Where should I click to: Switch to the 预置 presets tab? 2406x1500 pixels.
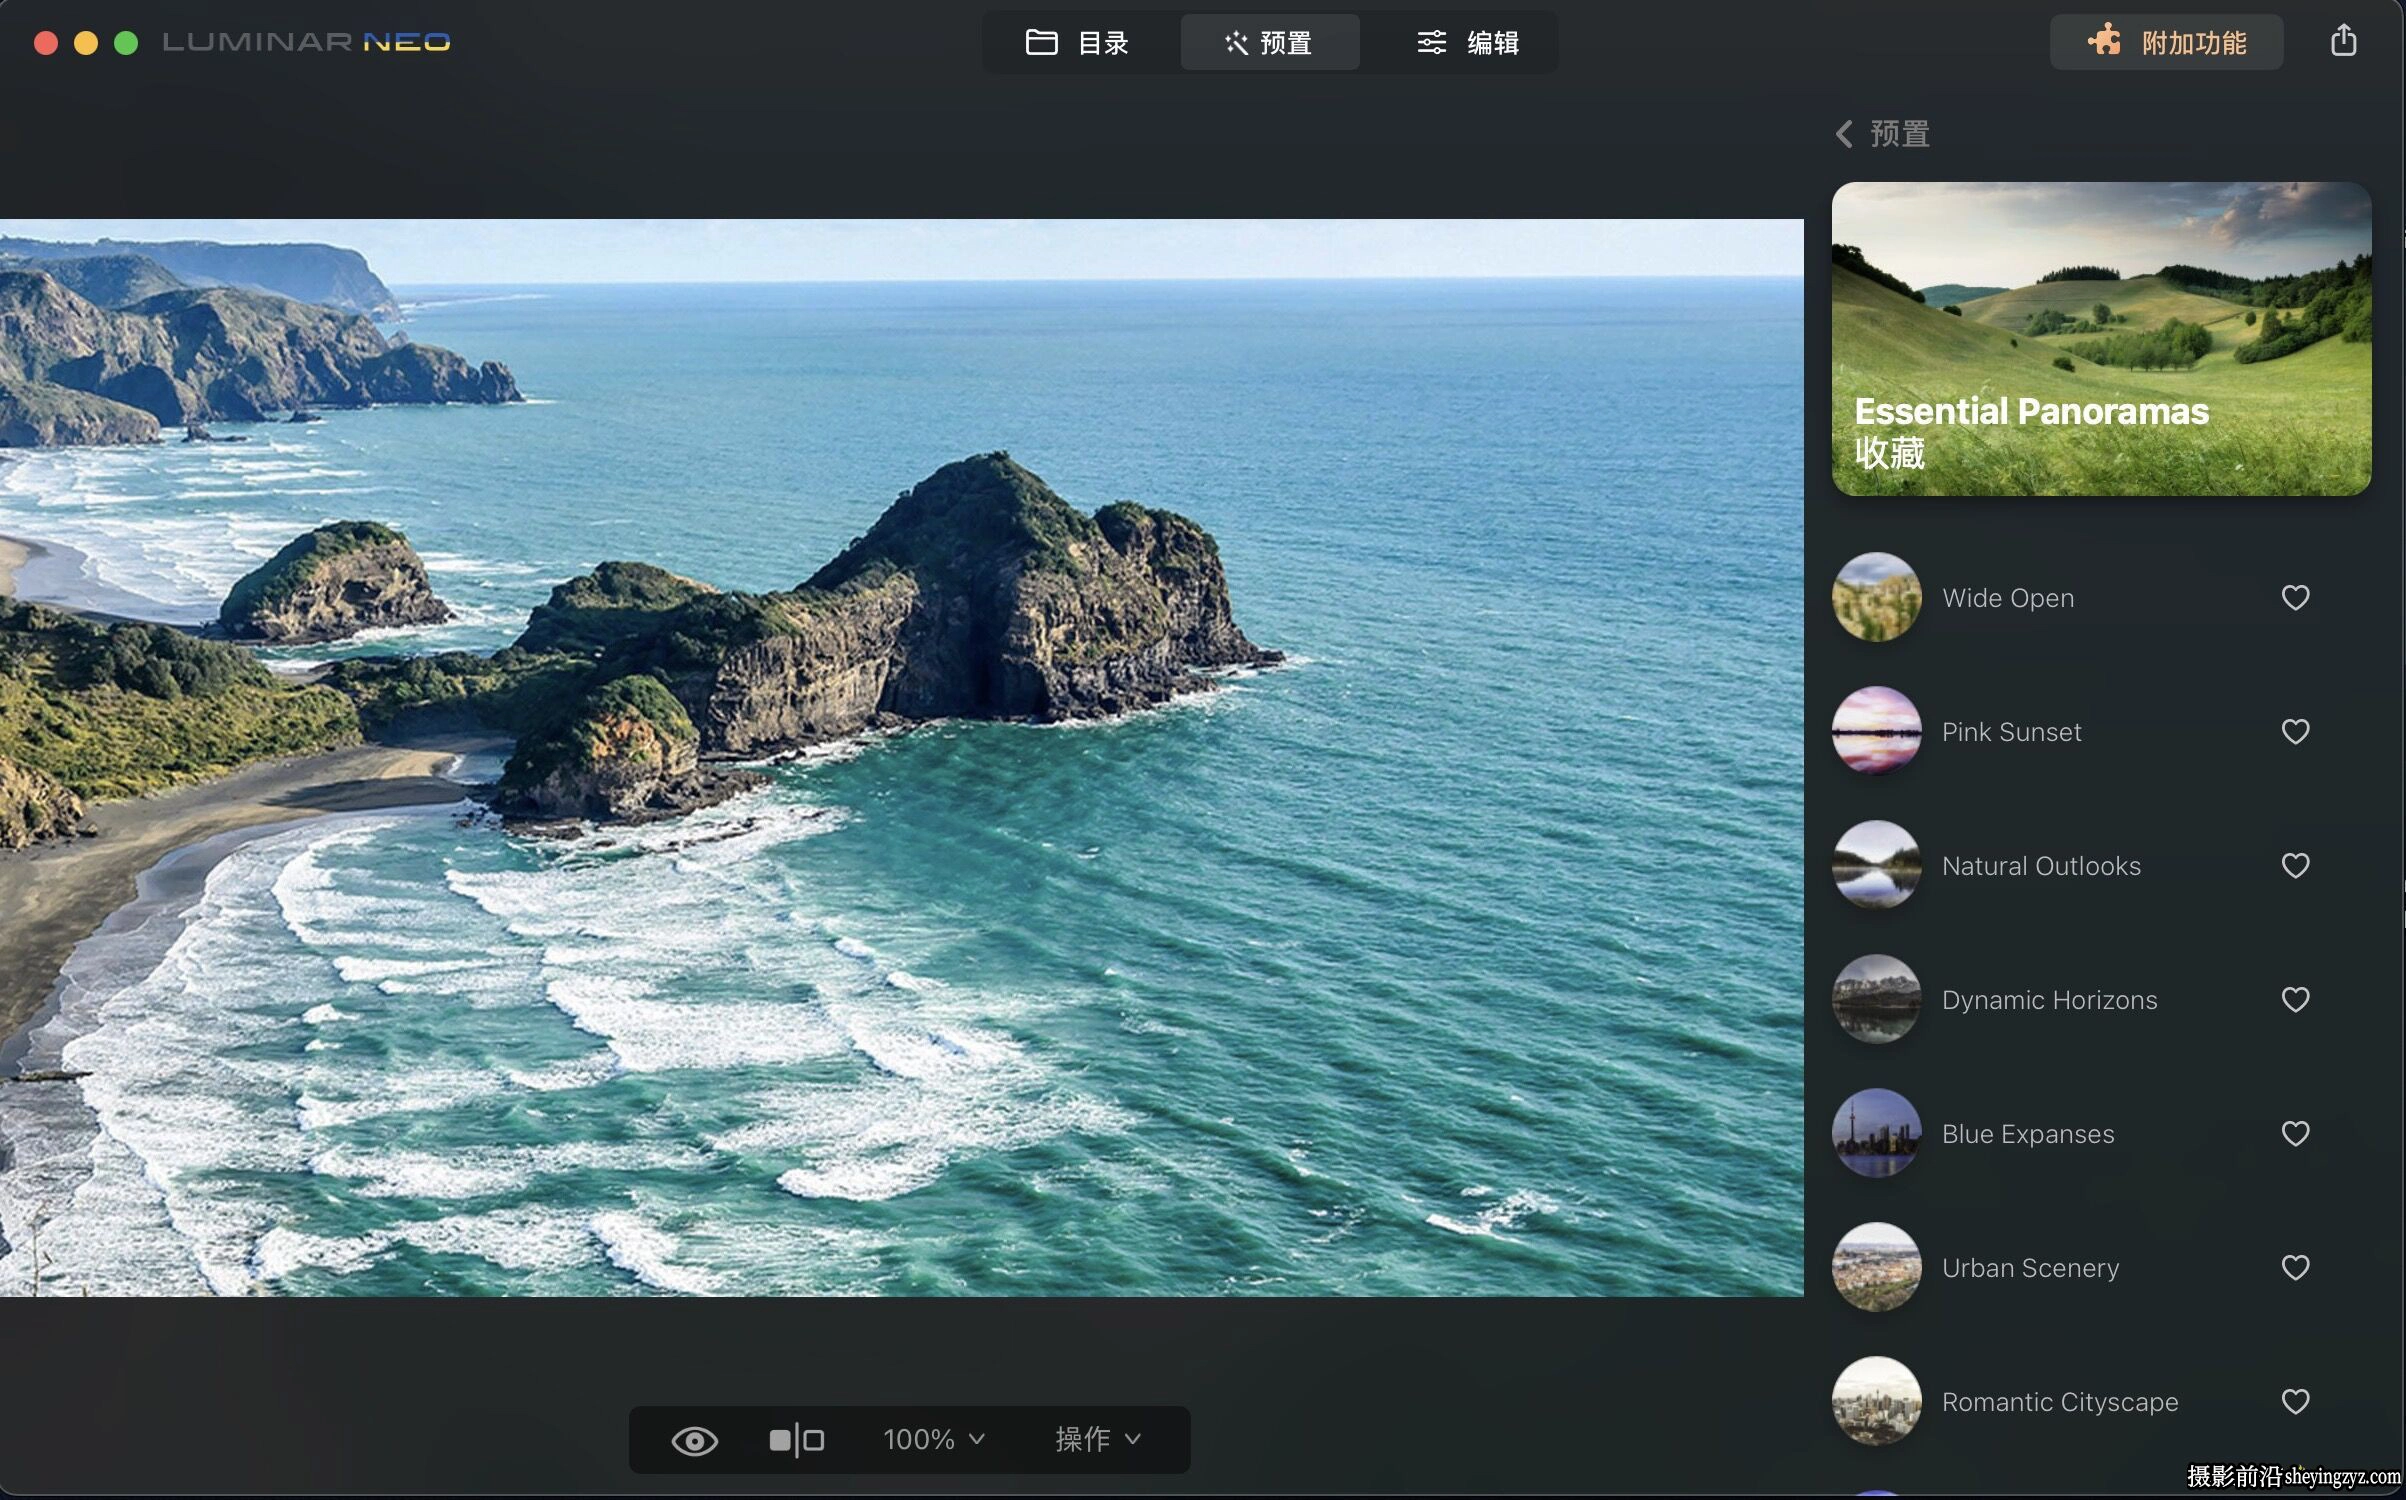tap(1269, 42)
